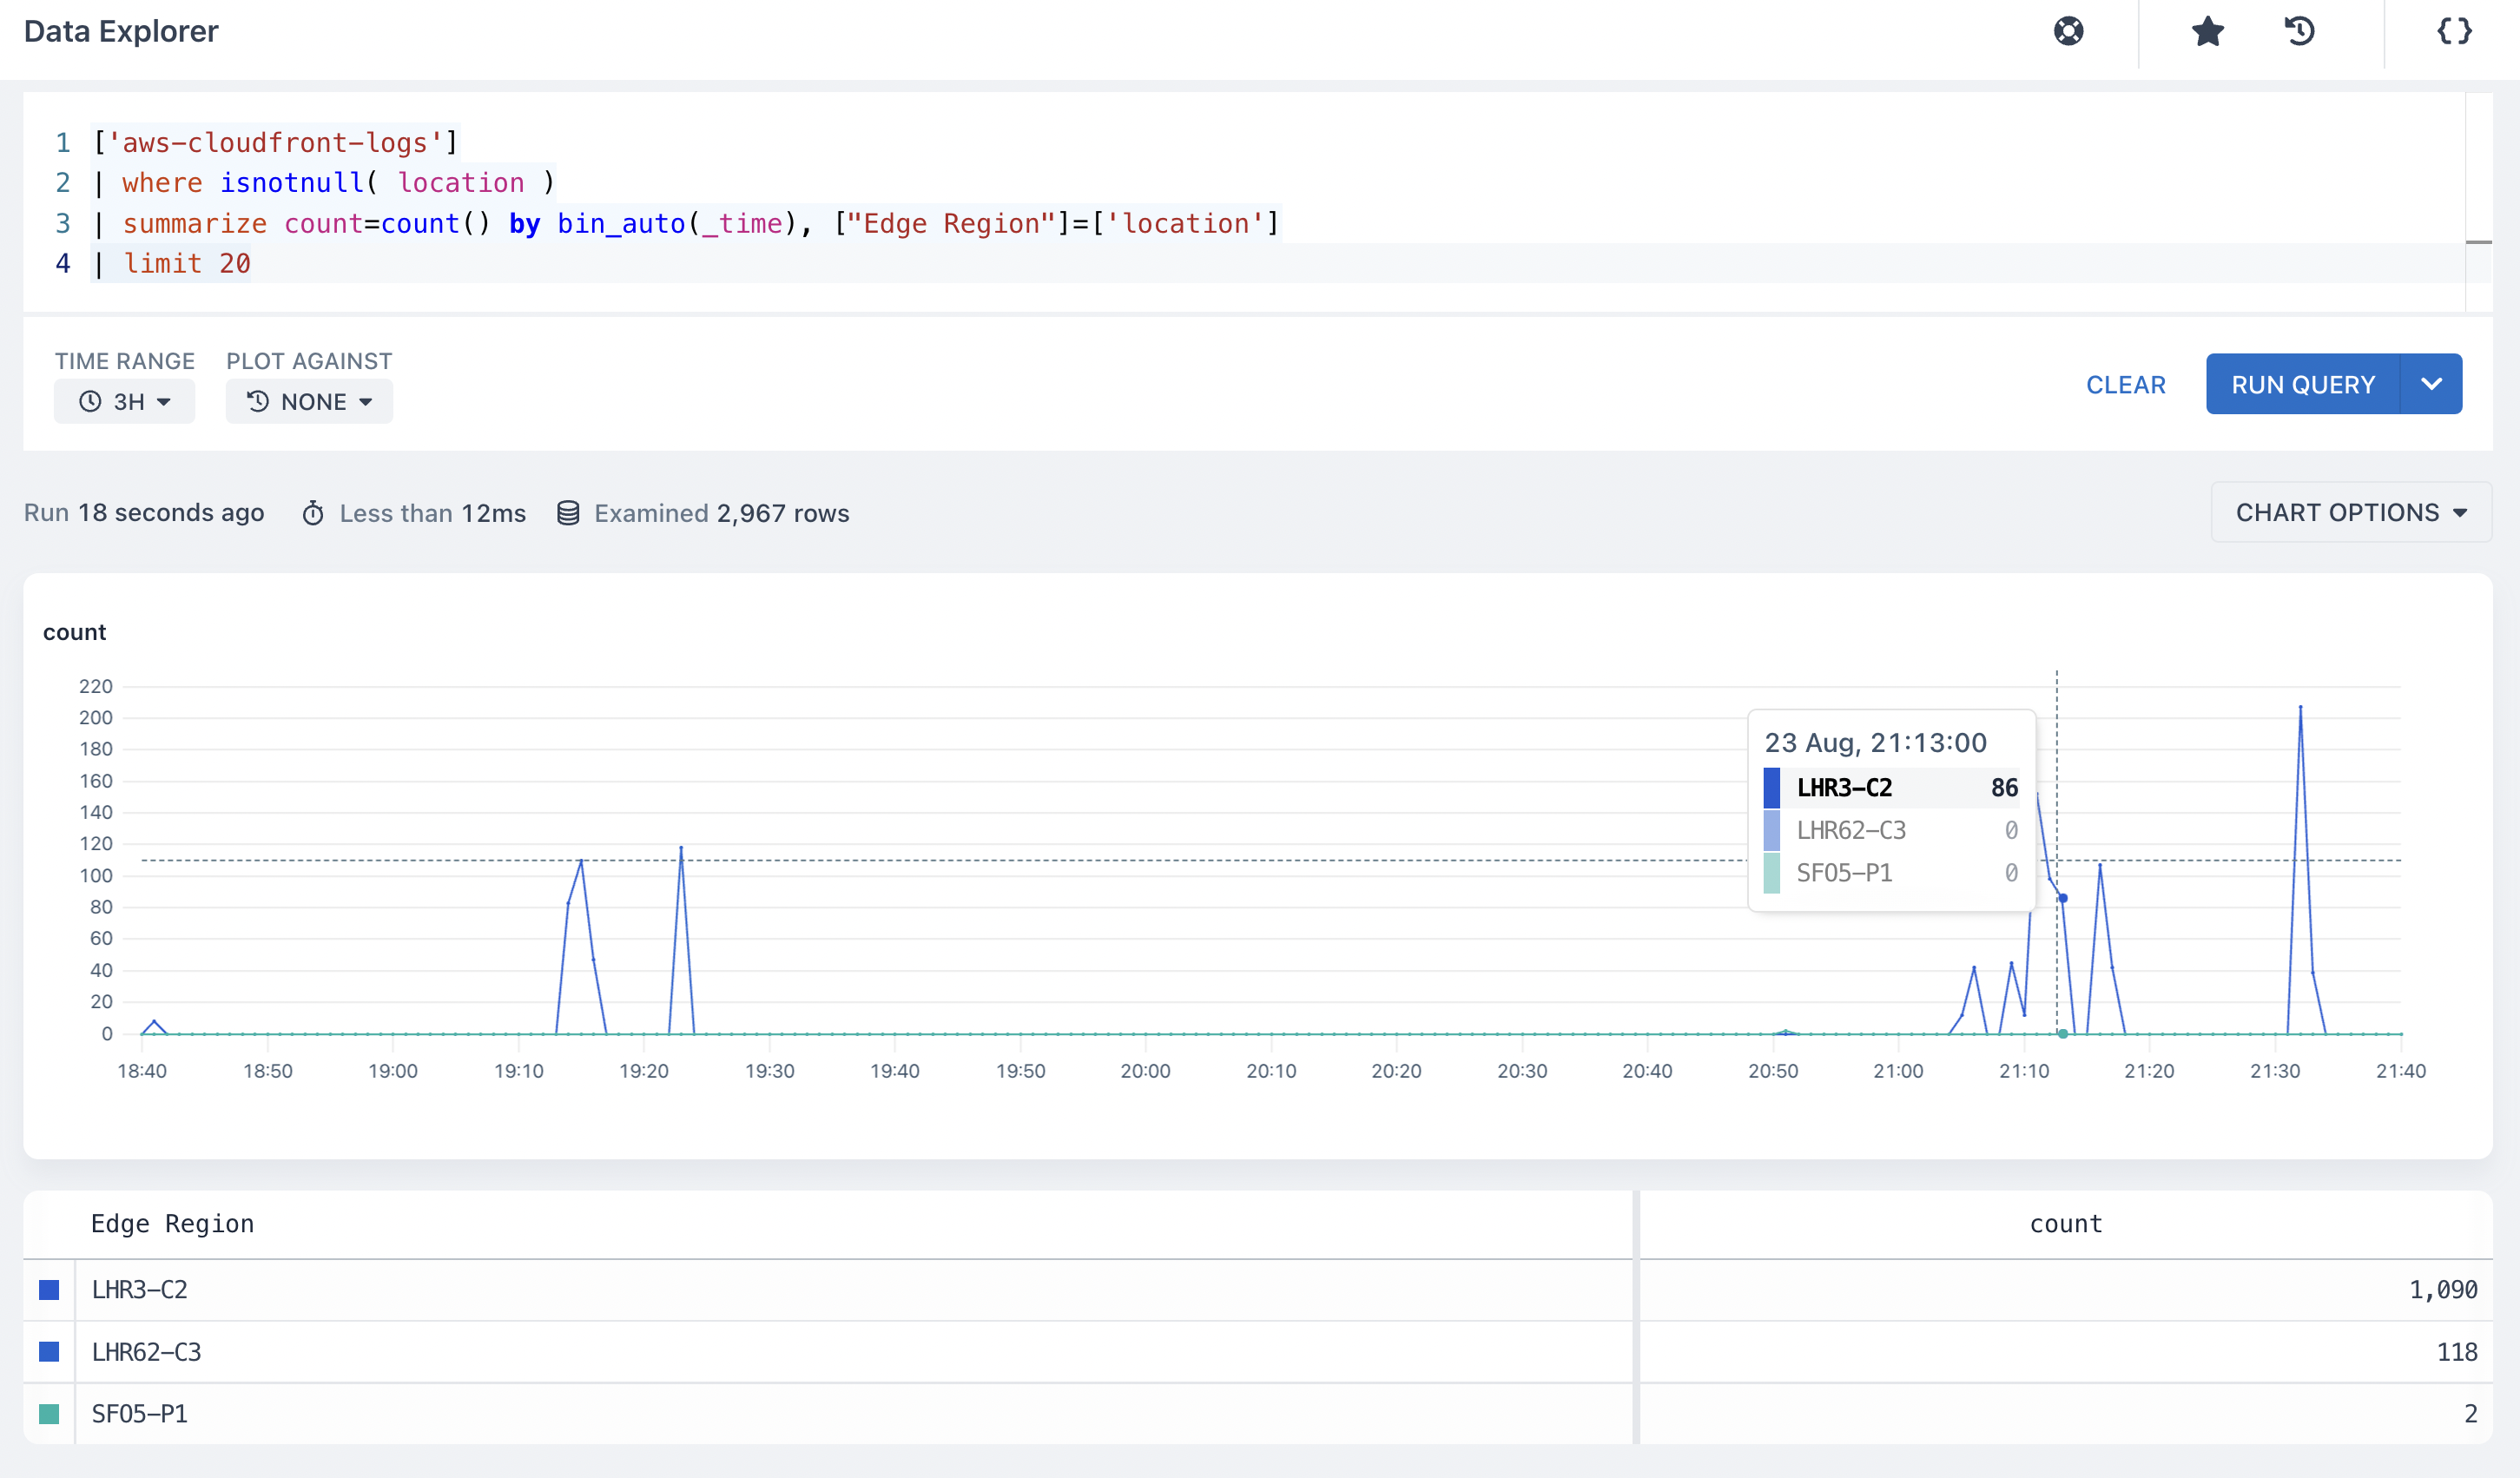This screenshot has width=2520, height=1478.
Task: Open the Run Query split-button arrow
Action: [2432, 384]
